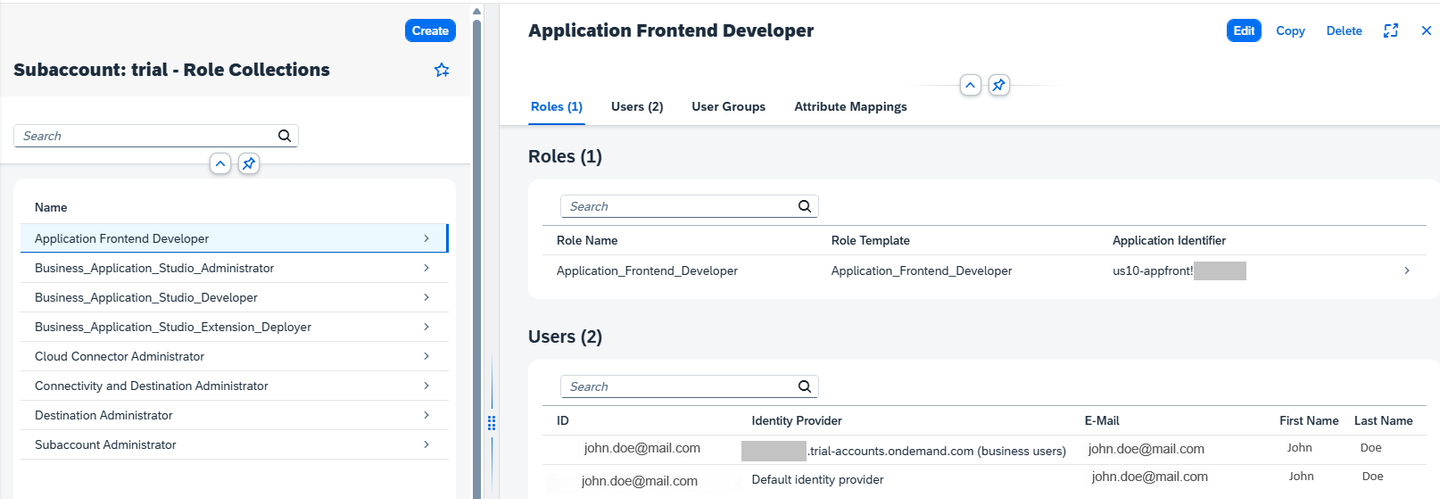
Task: Click the chevron on the Destination Administrator row
Action: tap(426, 415)
